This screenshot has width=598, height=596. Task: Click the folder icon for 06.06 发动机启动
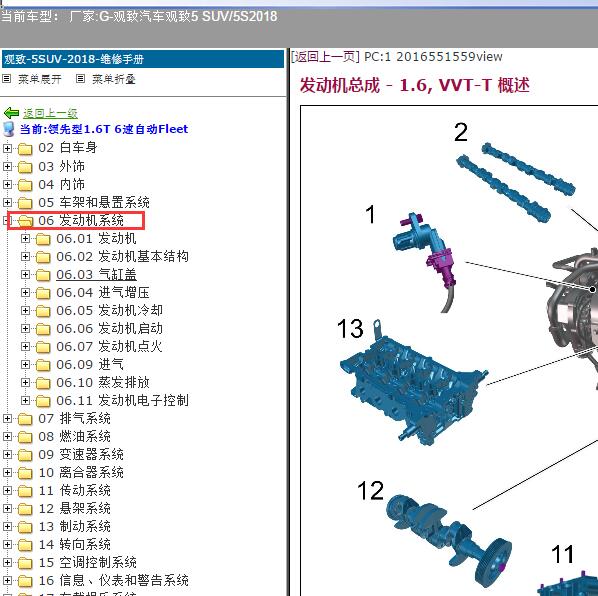(43, 329)
